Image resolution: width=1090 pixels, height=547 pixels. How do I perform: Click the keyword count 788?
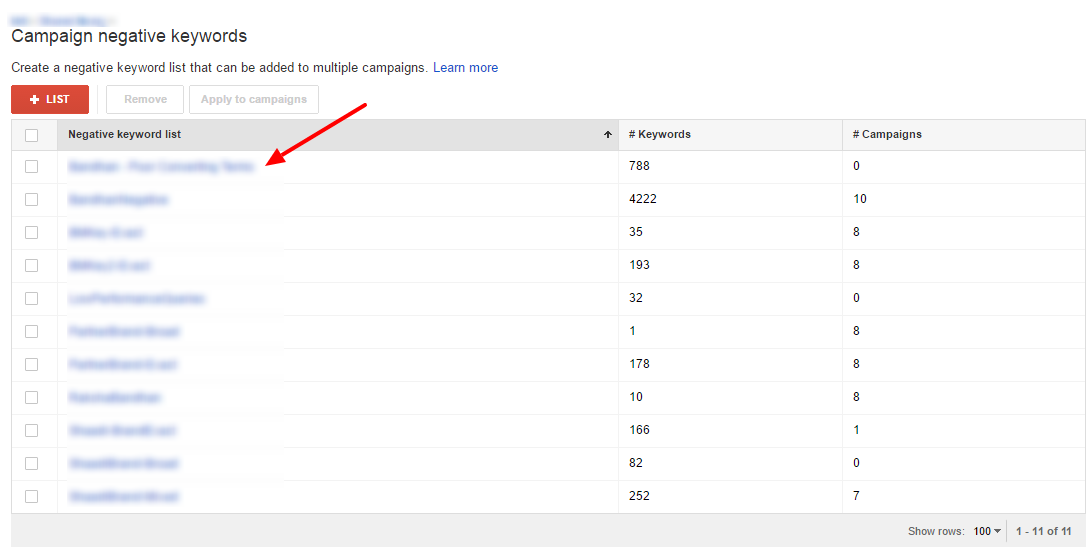click(639, 166)
